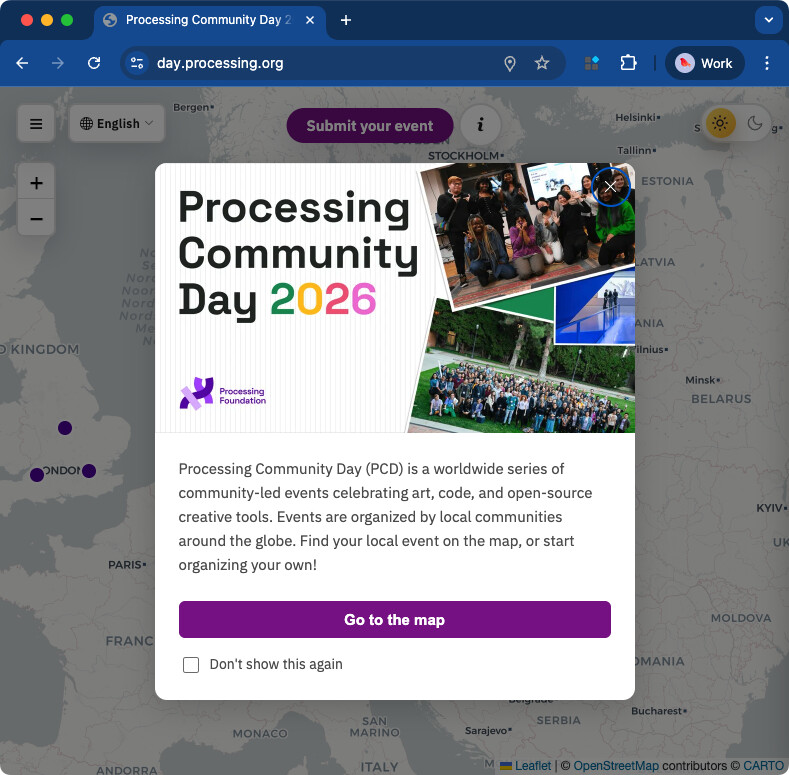Open Chrome's three-dot menu
Image resolution: width=789 pixels, height=775 pixels.
[x=767, y=63]
